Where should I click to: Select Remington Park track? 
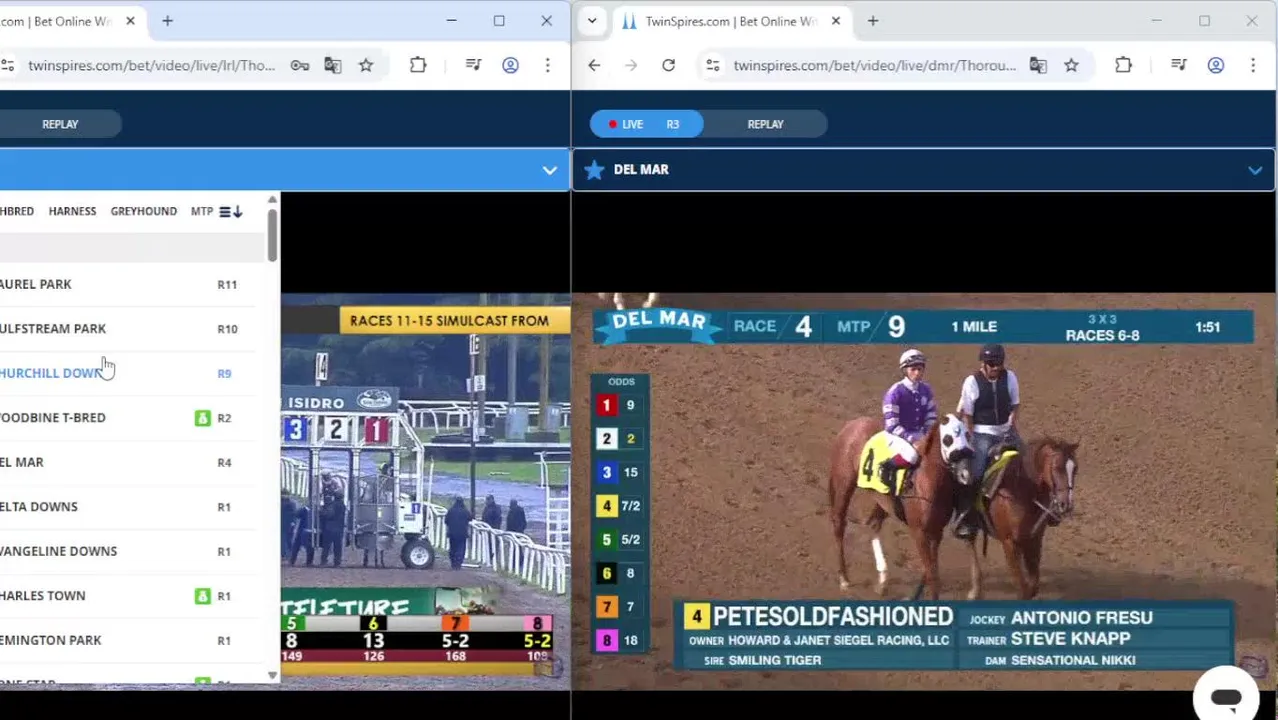[x=127, y=640]
